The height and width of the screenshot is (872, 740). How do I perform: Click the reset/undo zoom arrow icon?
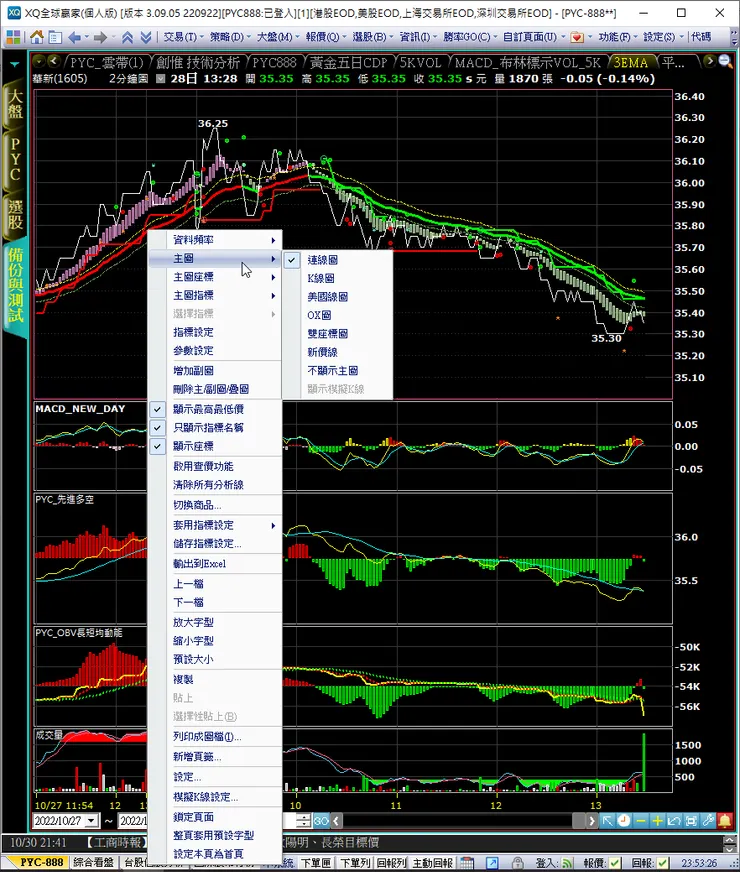click(674, 820)
